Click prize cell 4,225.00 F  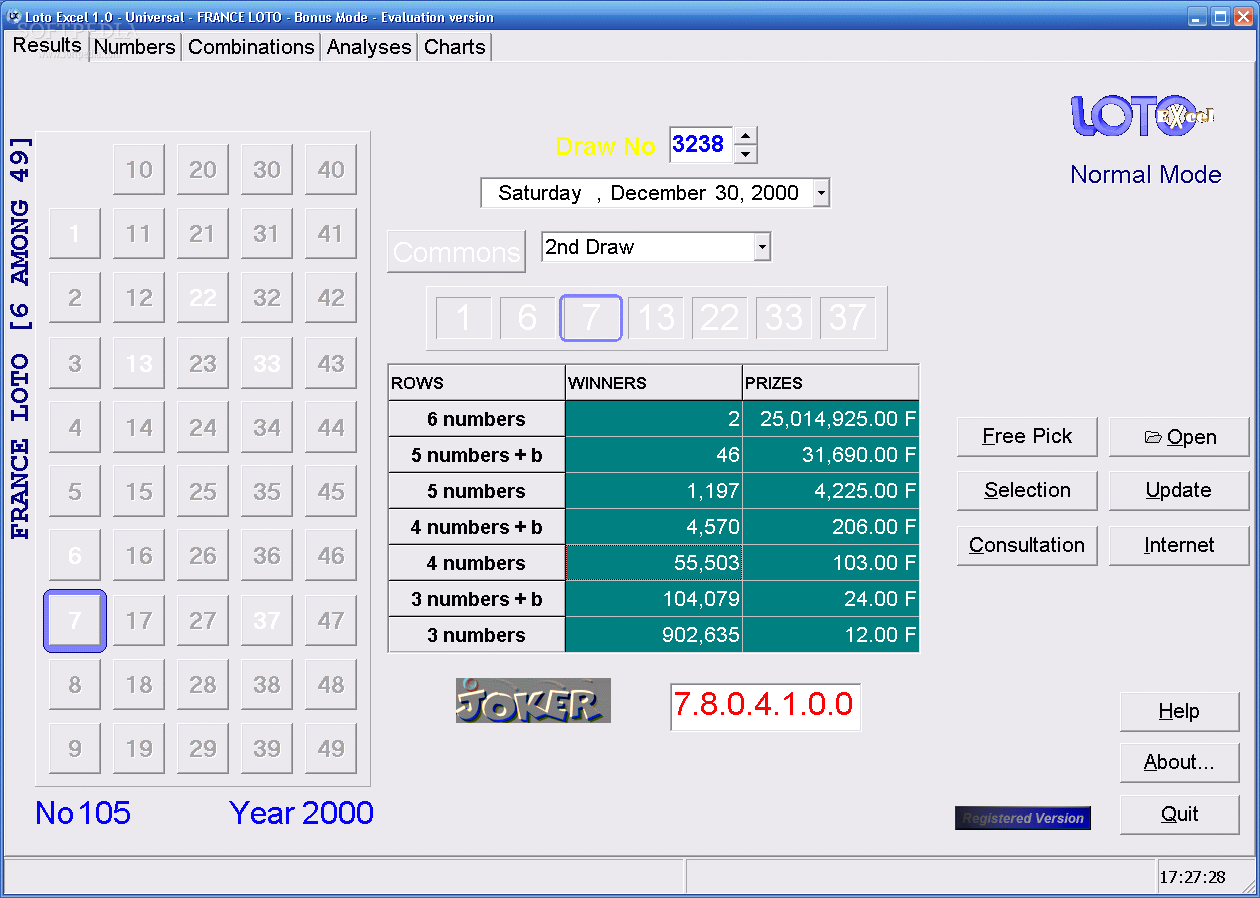831,491
